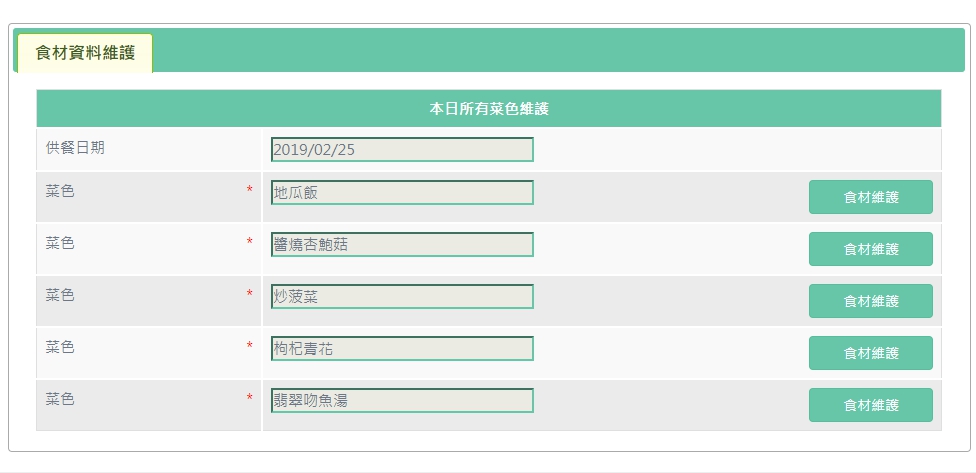
Task: Focus the 醬燒杏鮑菇 dish input field
Action: (x=402, y=245)
